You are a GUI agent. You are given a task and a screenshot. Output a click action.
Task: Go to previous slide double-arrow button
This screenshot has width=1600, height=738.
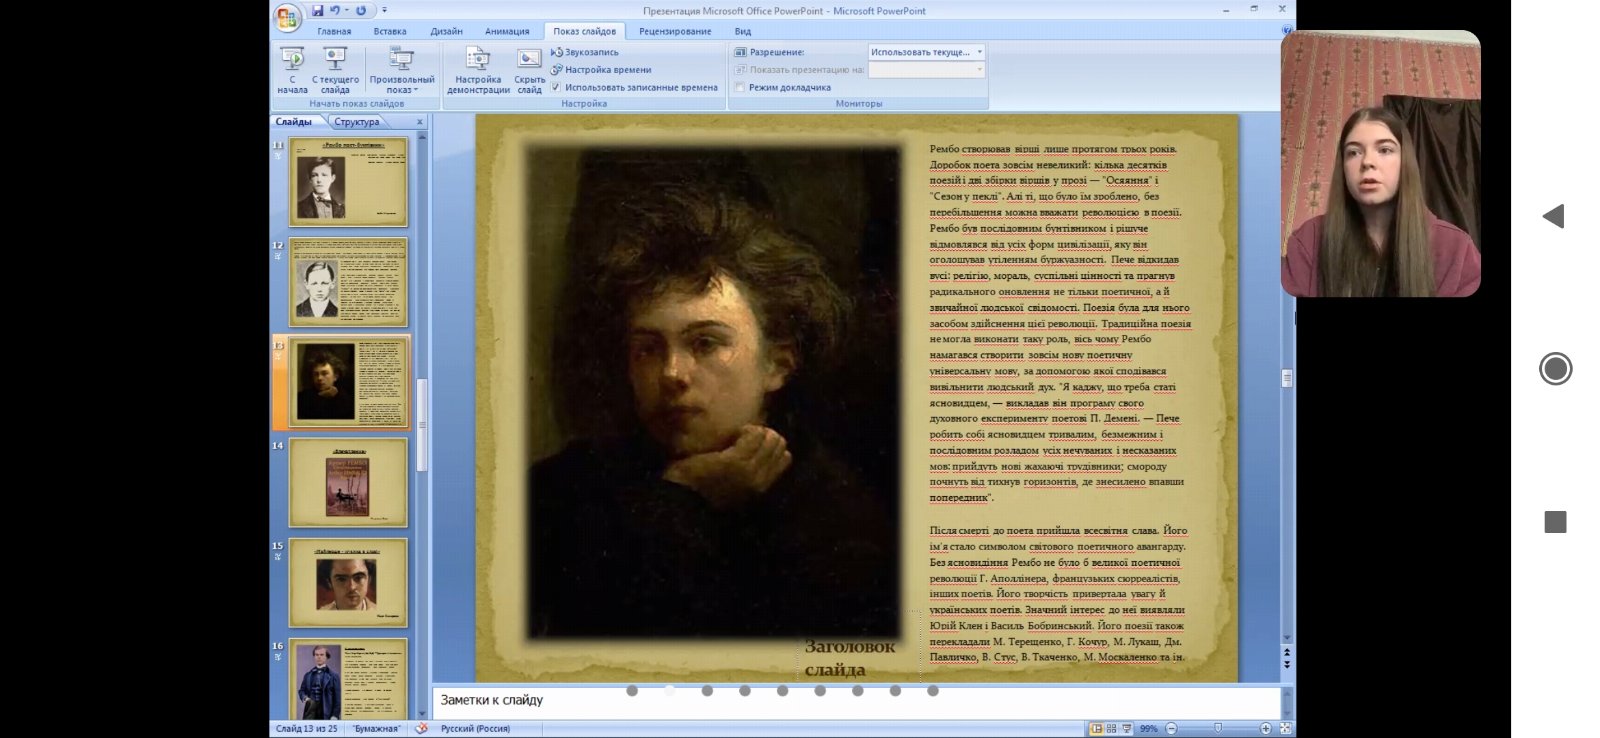click(1287, 653)
